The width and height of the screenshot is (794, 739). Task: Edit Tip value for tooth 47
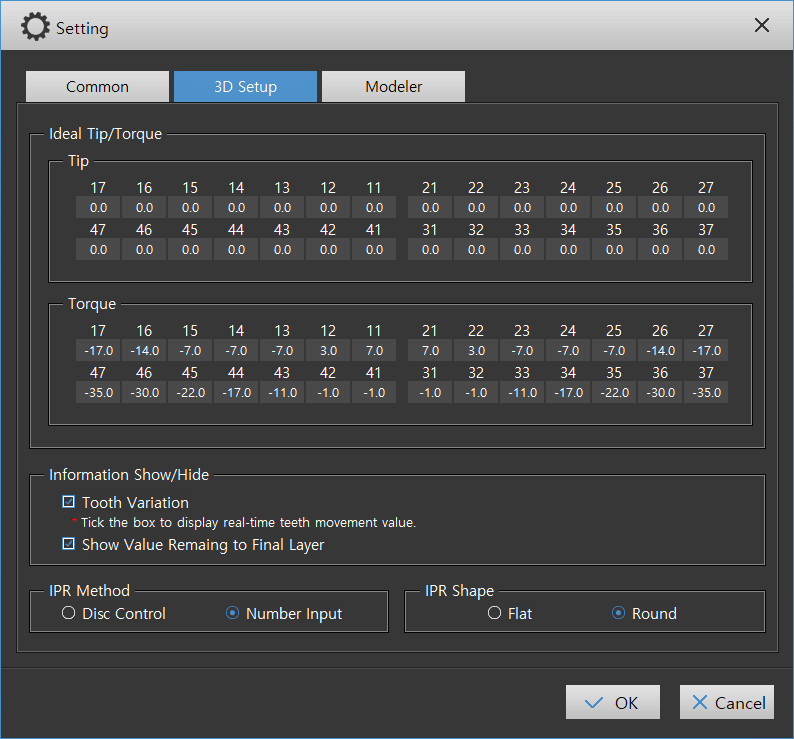(x=98, y=249)
